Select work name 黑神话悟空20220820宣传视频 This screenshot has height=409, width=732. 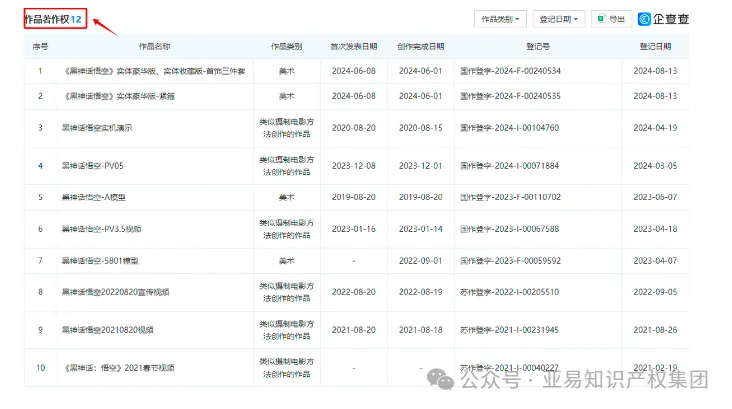[x=115, y=292]
